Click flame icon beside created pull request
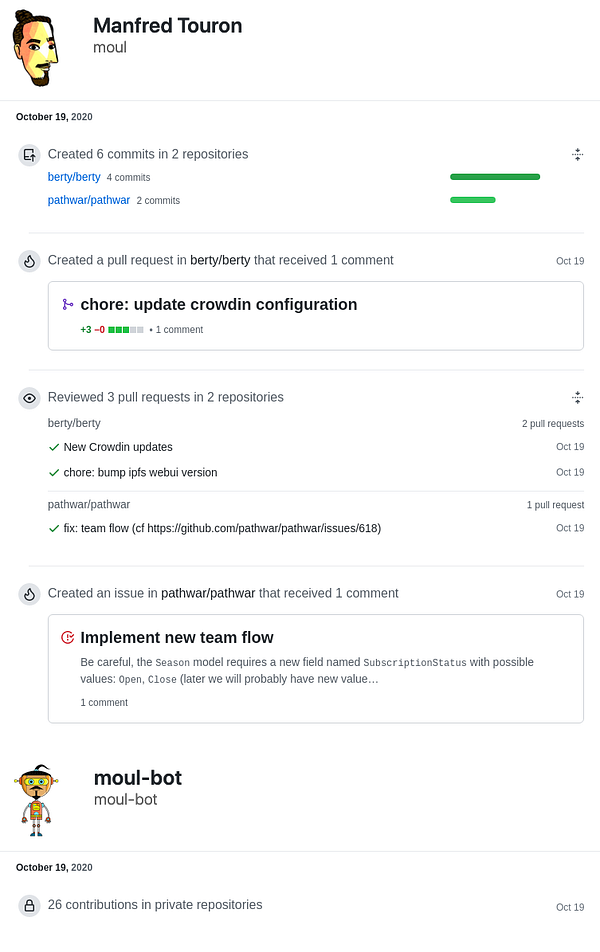The height and width of the screenshot is (952, 600). tap(30, 261)
